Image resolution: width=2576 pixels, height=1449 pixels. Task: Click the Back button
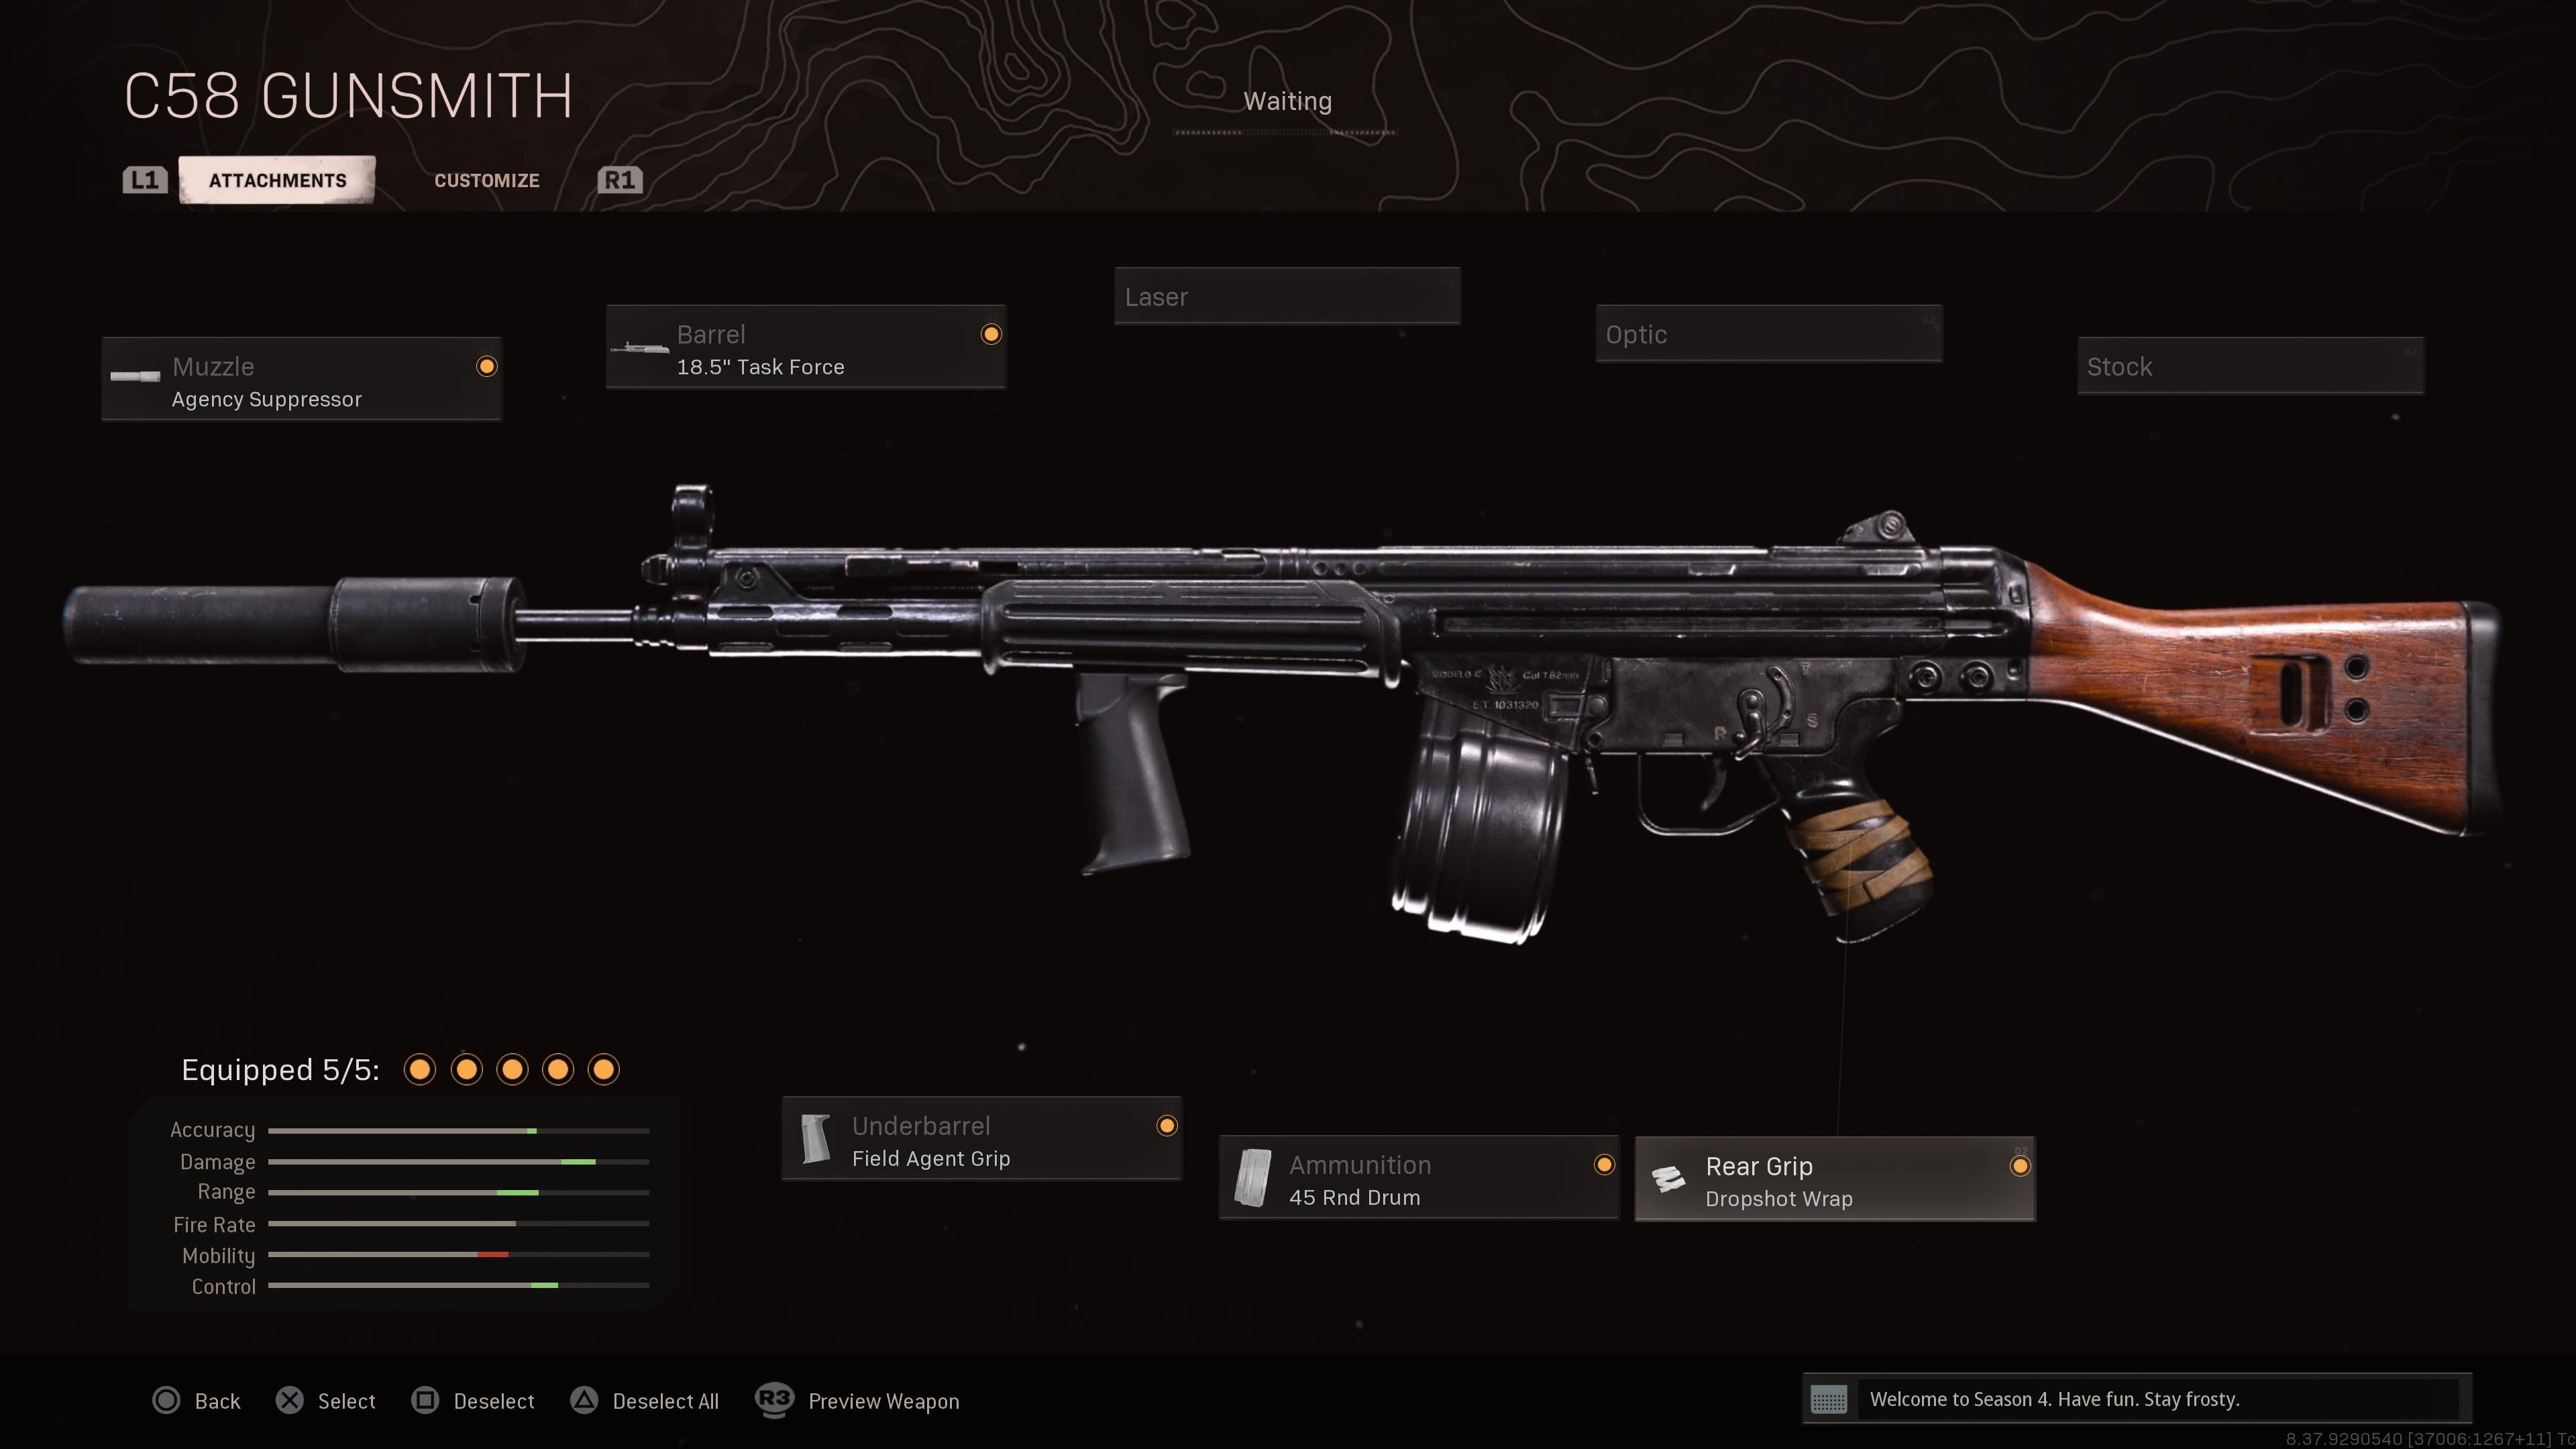(x=196, y=1400)
